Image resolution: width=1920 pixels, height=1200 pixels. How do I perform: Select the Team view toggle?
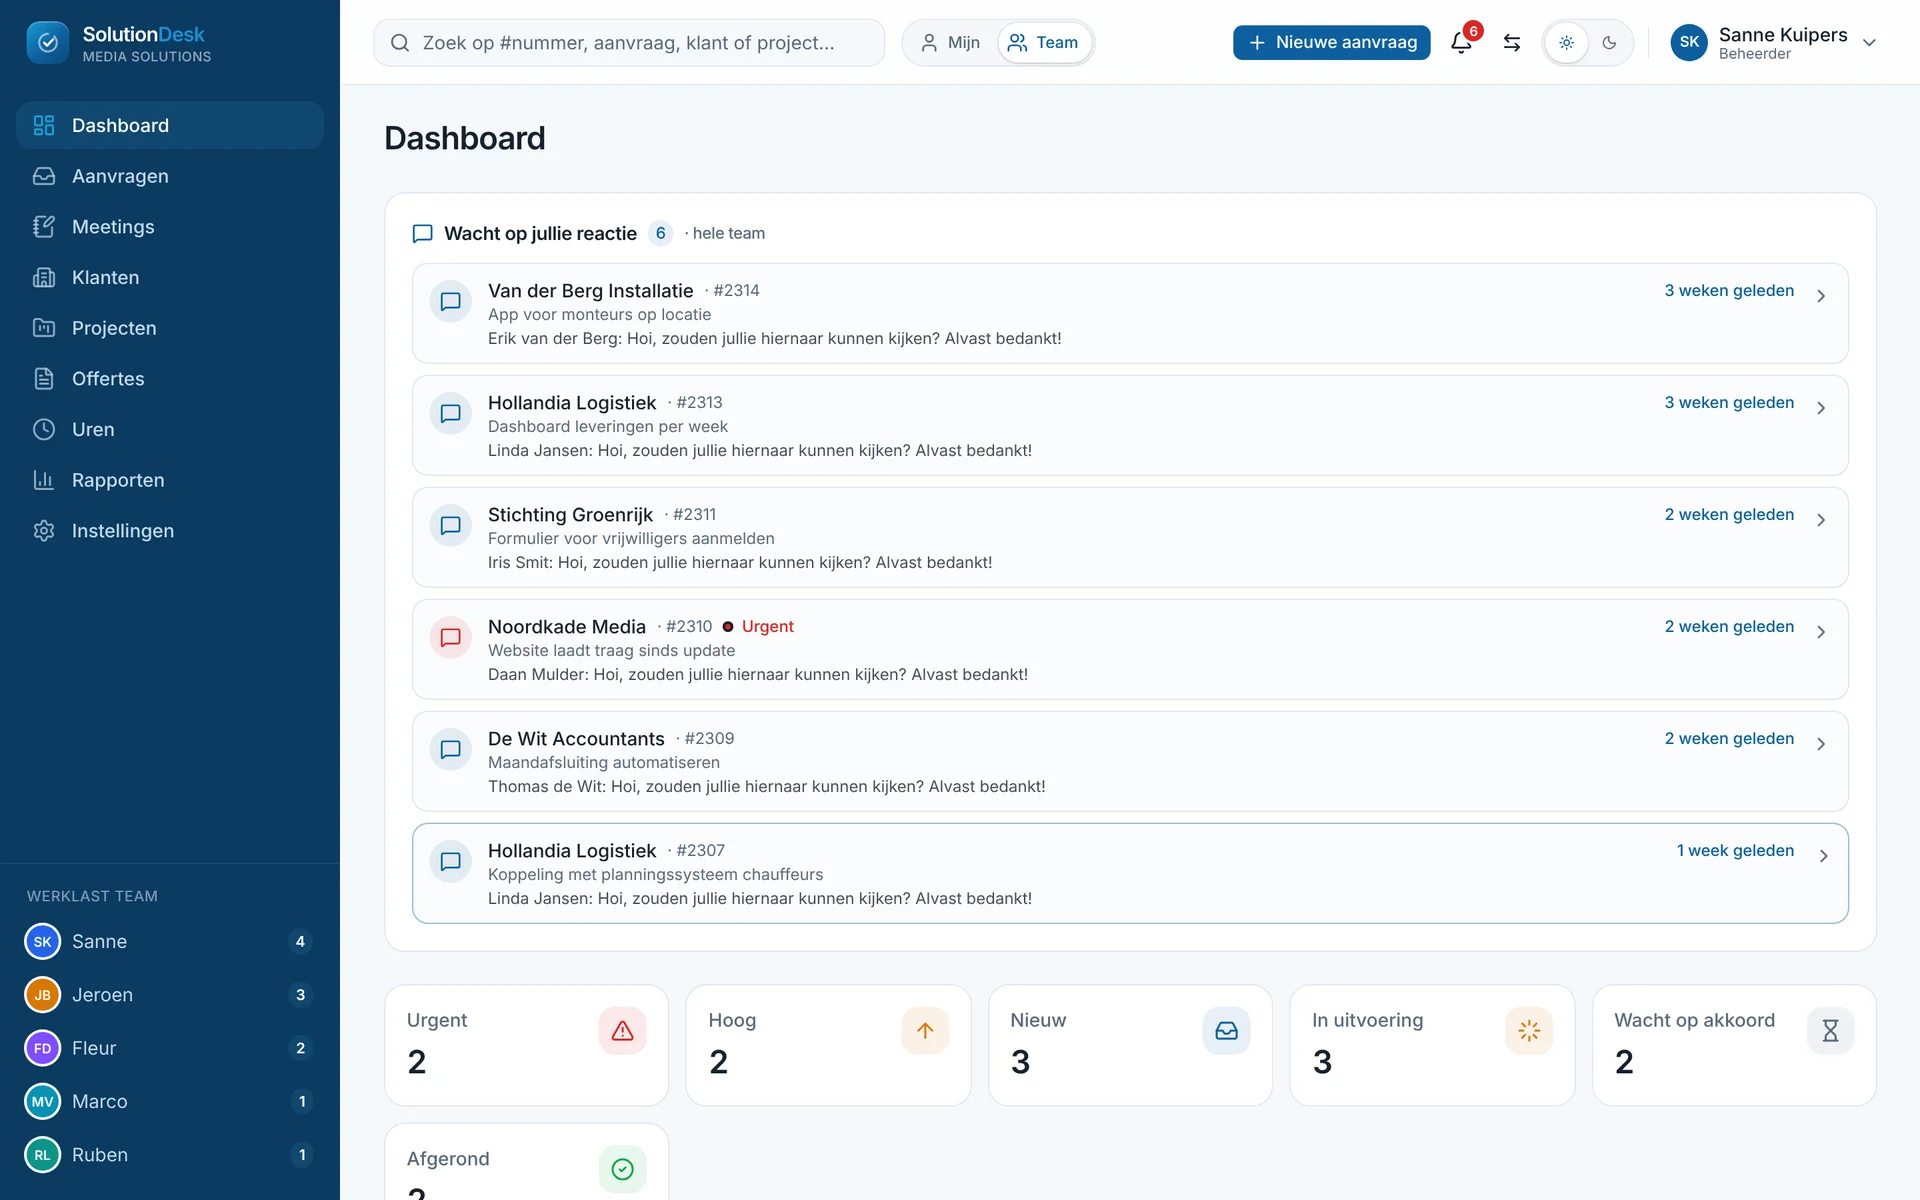click(x=1044, y=43)
